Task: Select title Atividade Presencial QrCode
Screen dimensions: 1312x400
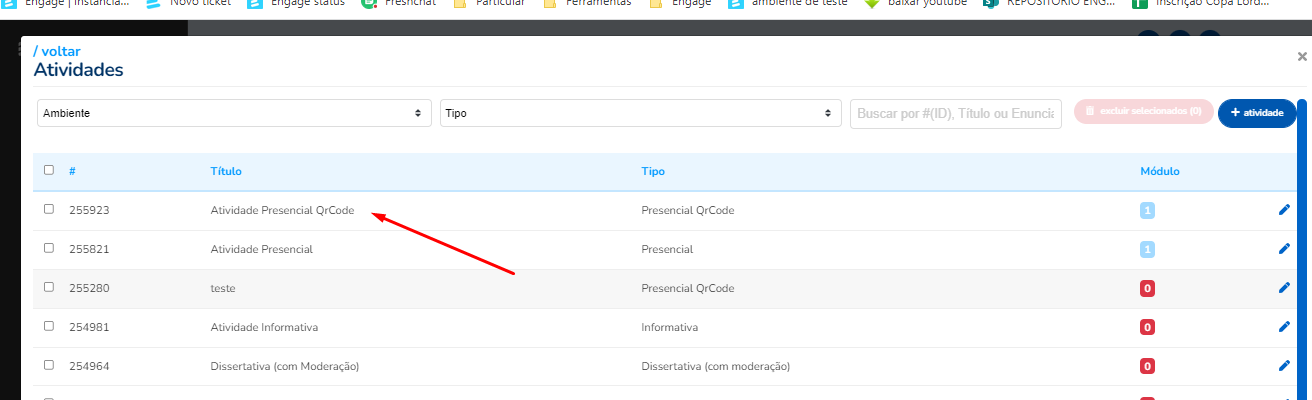Action: pyautogui.click(x=282, y=211)
